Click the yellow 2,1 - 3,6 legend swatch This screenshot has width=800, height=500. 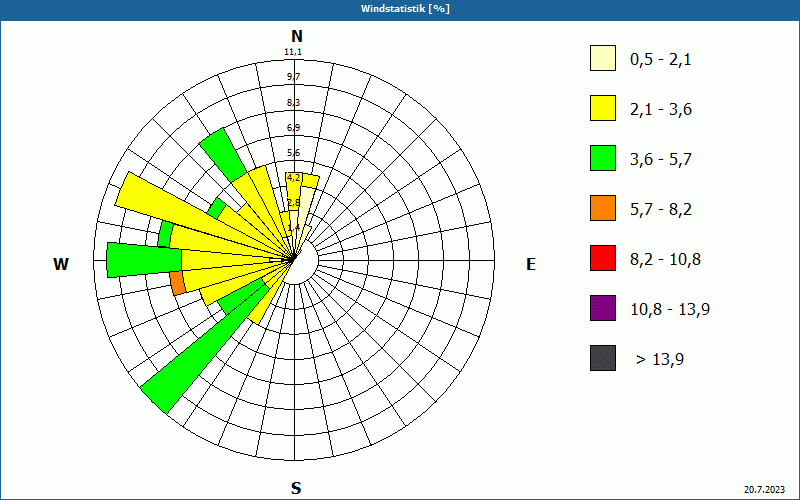coord(603,108)
